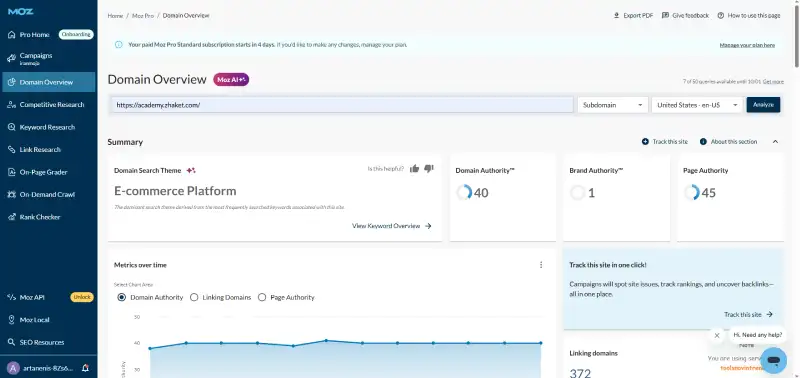Click the On-Page Grader icon

pyautogui.click(x=11, y=172)
